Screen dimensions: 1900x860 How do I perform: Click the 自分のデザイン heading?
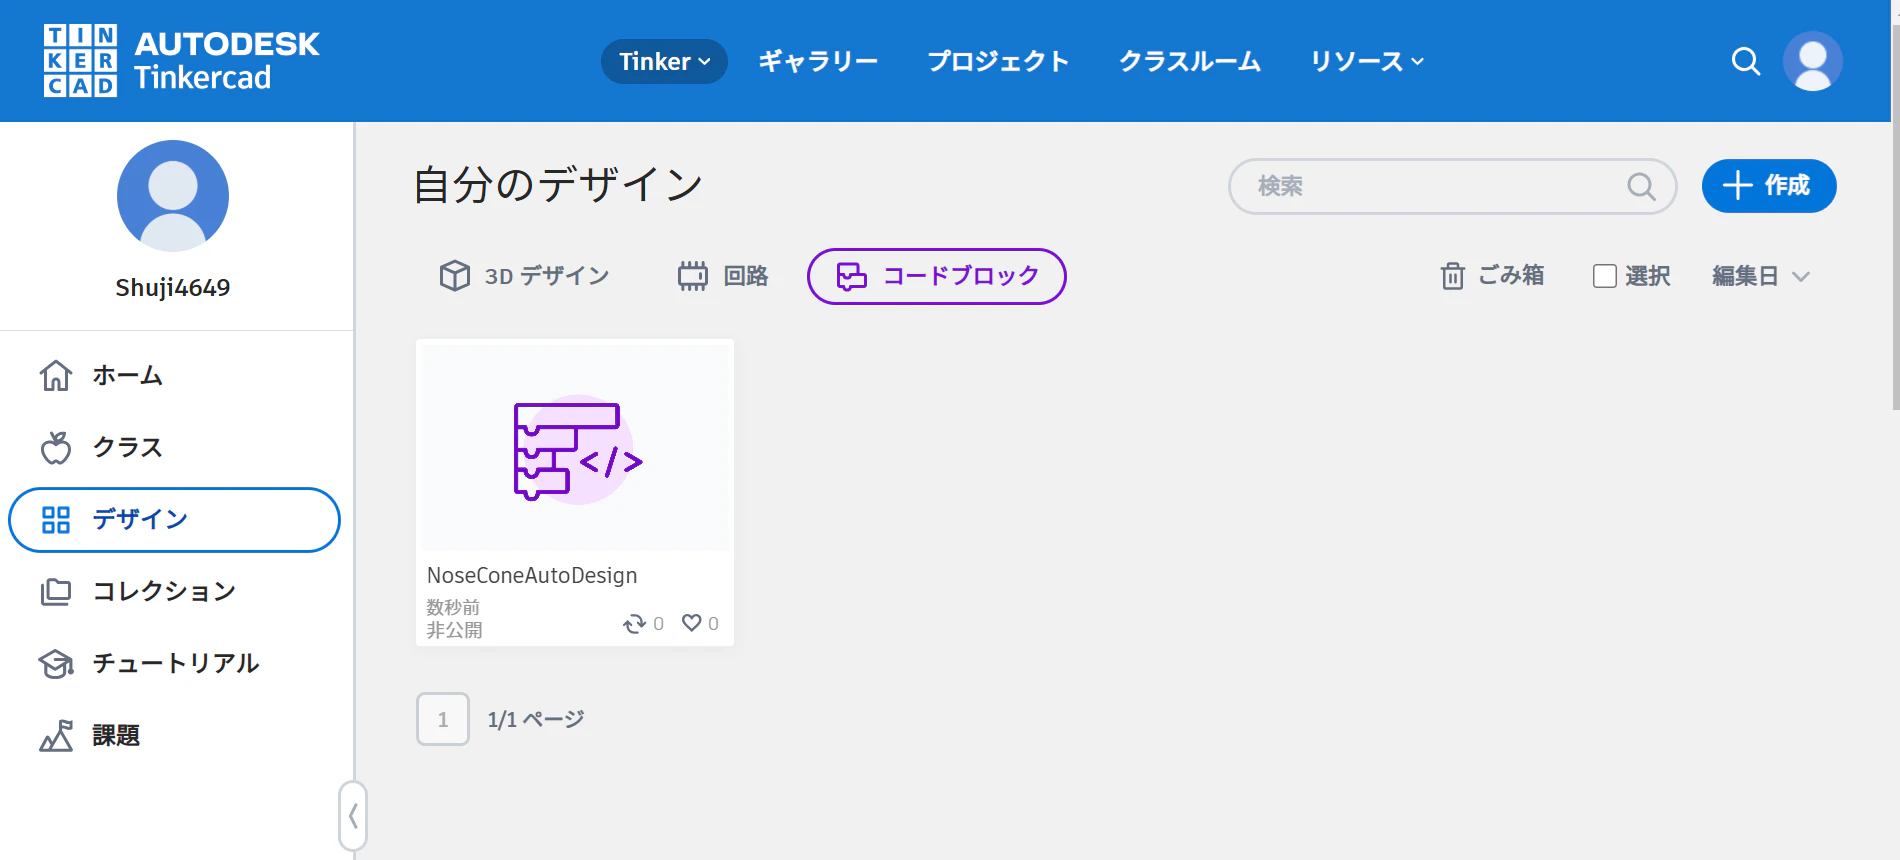[x=558, y=185]
